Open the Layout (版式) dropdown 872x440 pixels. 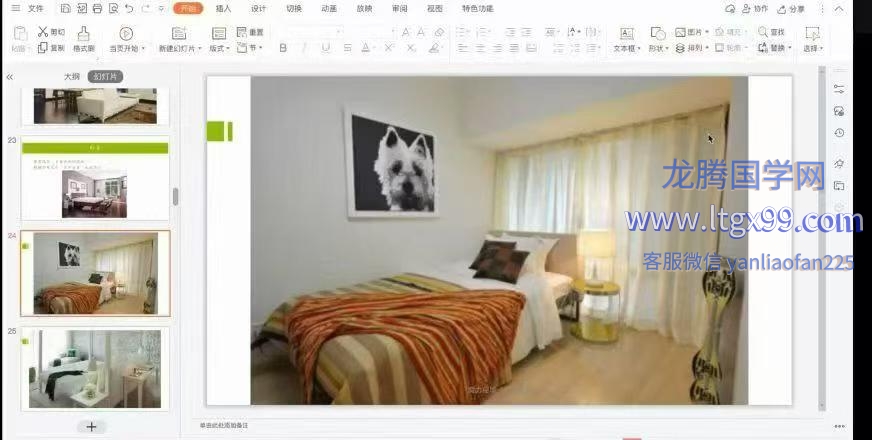[x=219, y=48]
